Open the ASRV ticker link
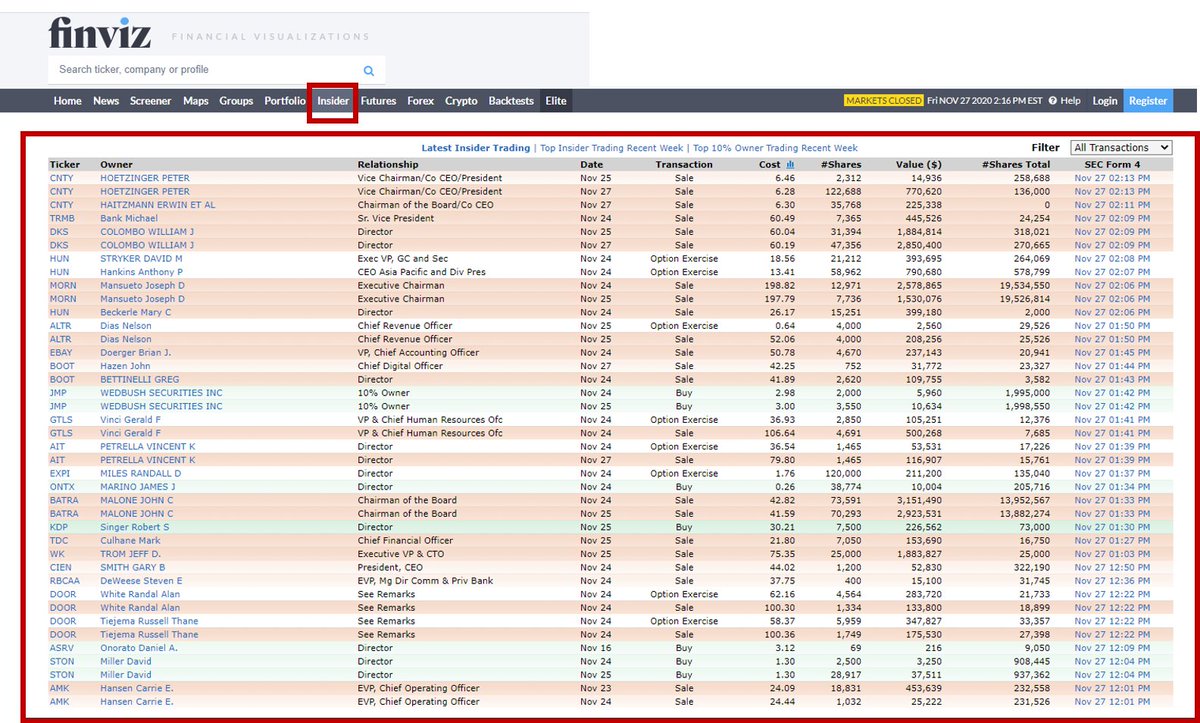Image resolution: width=1200 pixels, height=723 pixels. pyautogui.click(x=62, y=648)
